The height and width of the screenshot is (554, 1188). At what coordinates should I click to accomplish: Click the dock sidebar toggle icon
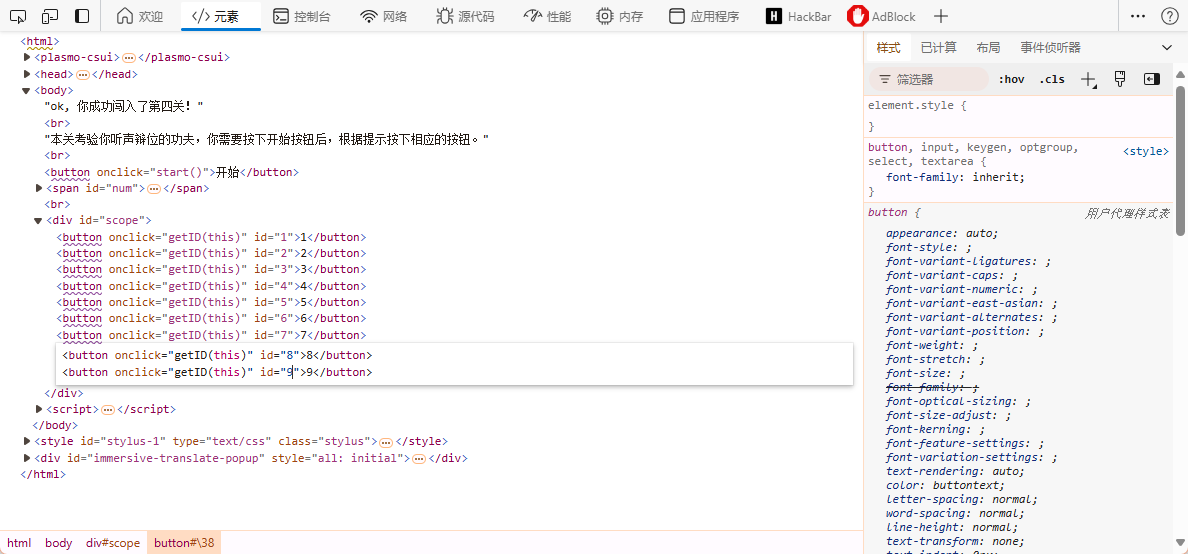pyautogui.click(x=82, y=16)
